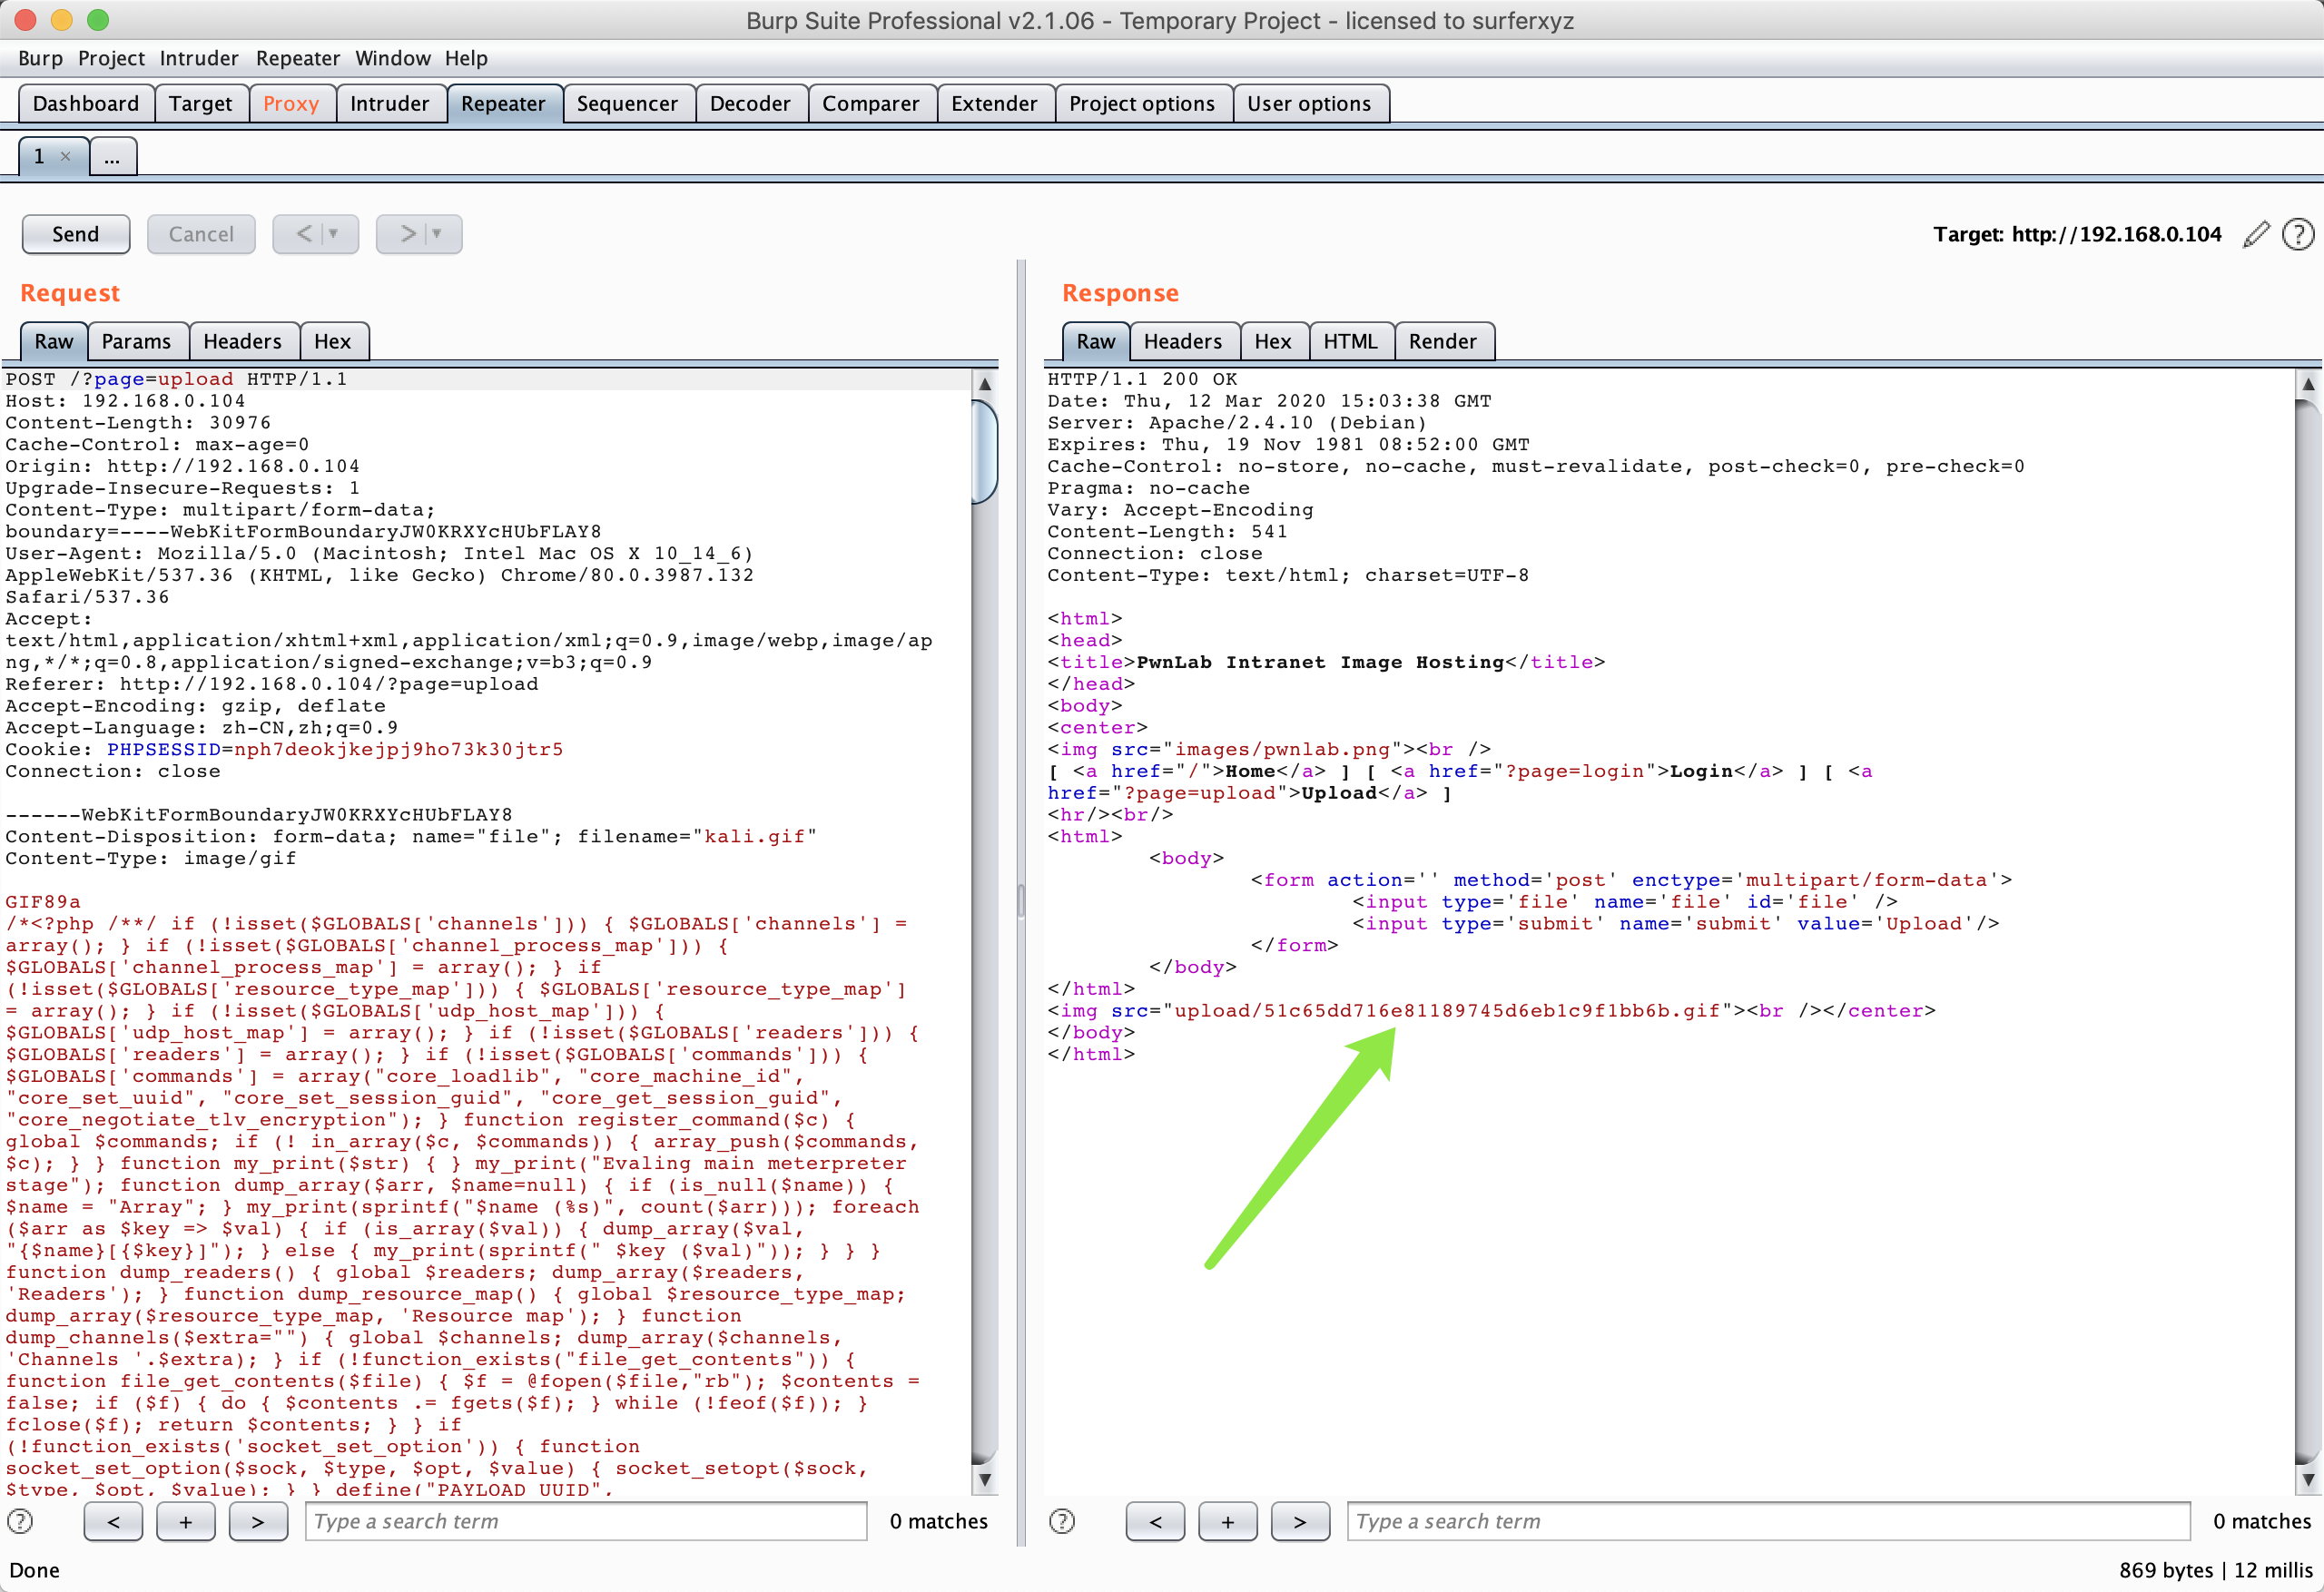The height and width of the screenshot is (1592, 2324).
Task: Open new Repeater tab with ... tab
Action: [x=112, y=157]
